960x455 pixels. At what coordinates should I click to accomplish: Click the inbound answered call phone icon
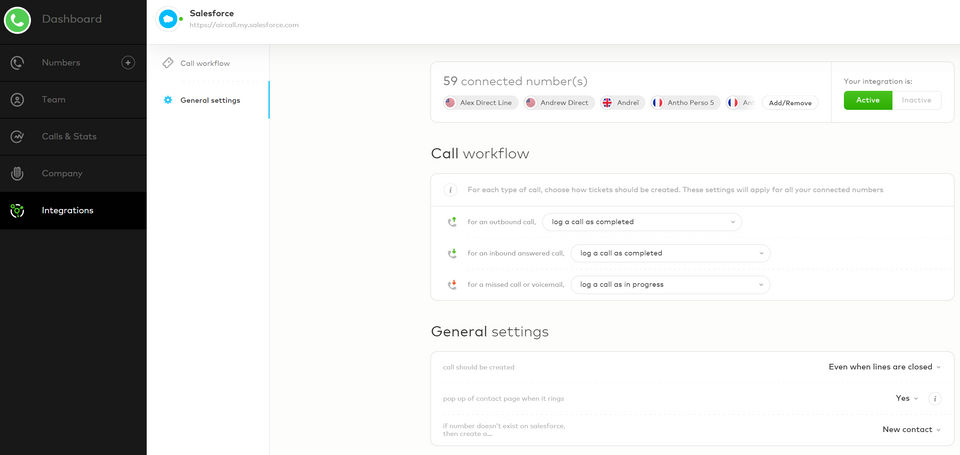click(452, 253)
